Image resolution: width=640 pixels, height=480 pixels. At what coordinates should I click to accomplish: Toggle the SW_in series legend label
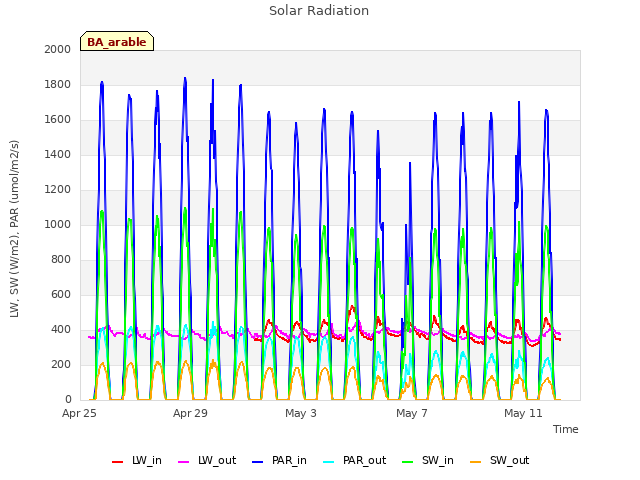(x=438, y=461)
